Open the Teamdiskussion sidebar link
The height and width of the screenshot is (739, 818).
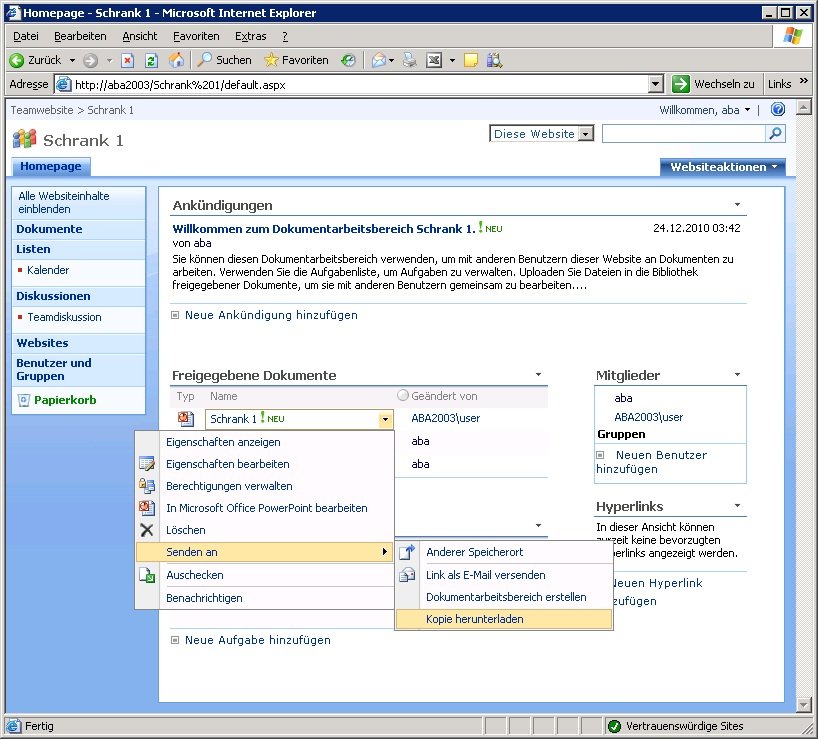[x=64, y=317]
